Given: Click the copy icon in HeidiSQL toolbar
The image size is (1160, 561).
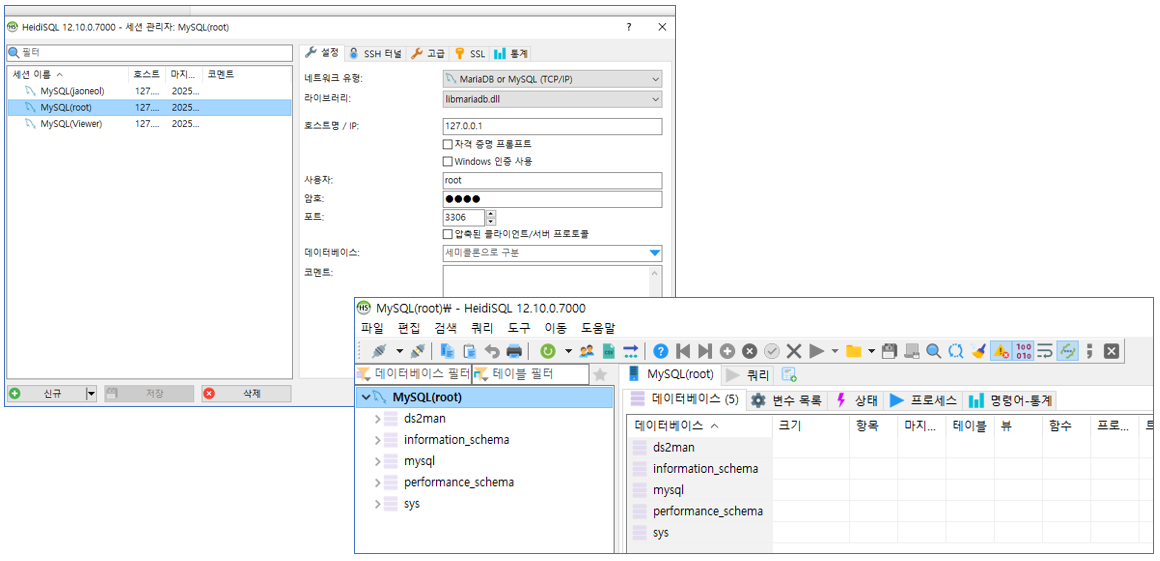Looking at the screenshot, I should pos(448,351).
